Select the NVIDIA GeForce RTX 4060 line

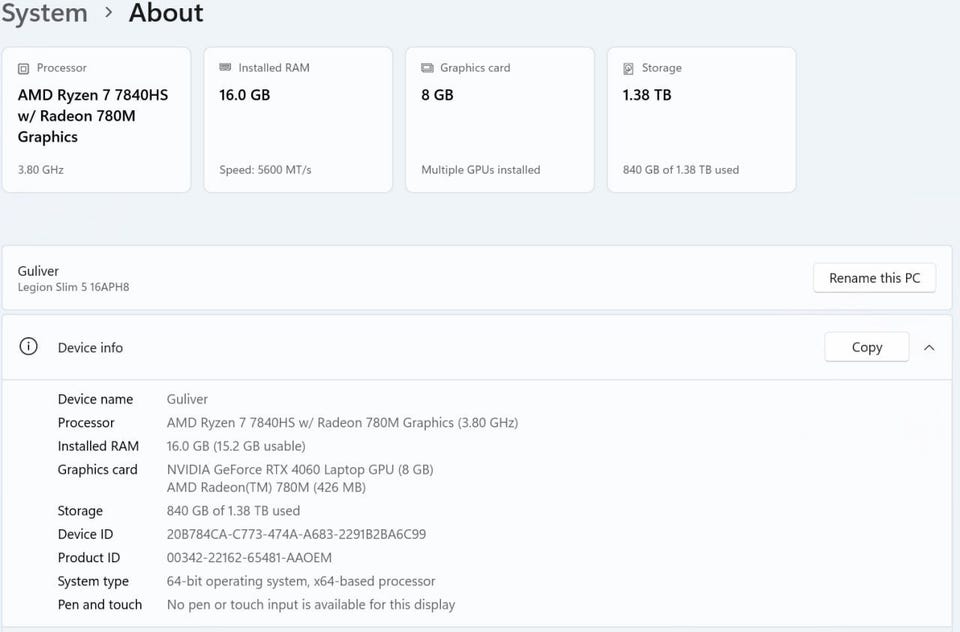(x=300, y=470)
